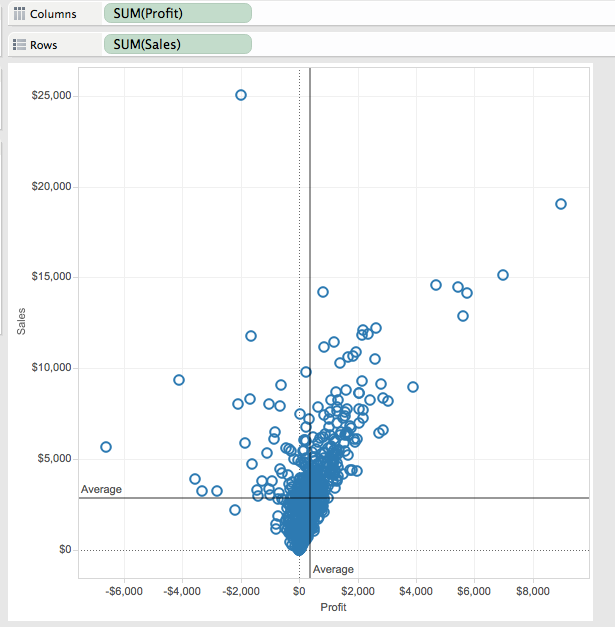The height and width of the screenshot is (627, 615).
Task: Select the SUM(Sales) pill on Rows
Action: (177, 44)
